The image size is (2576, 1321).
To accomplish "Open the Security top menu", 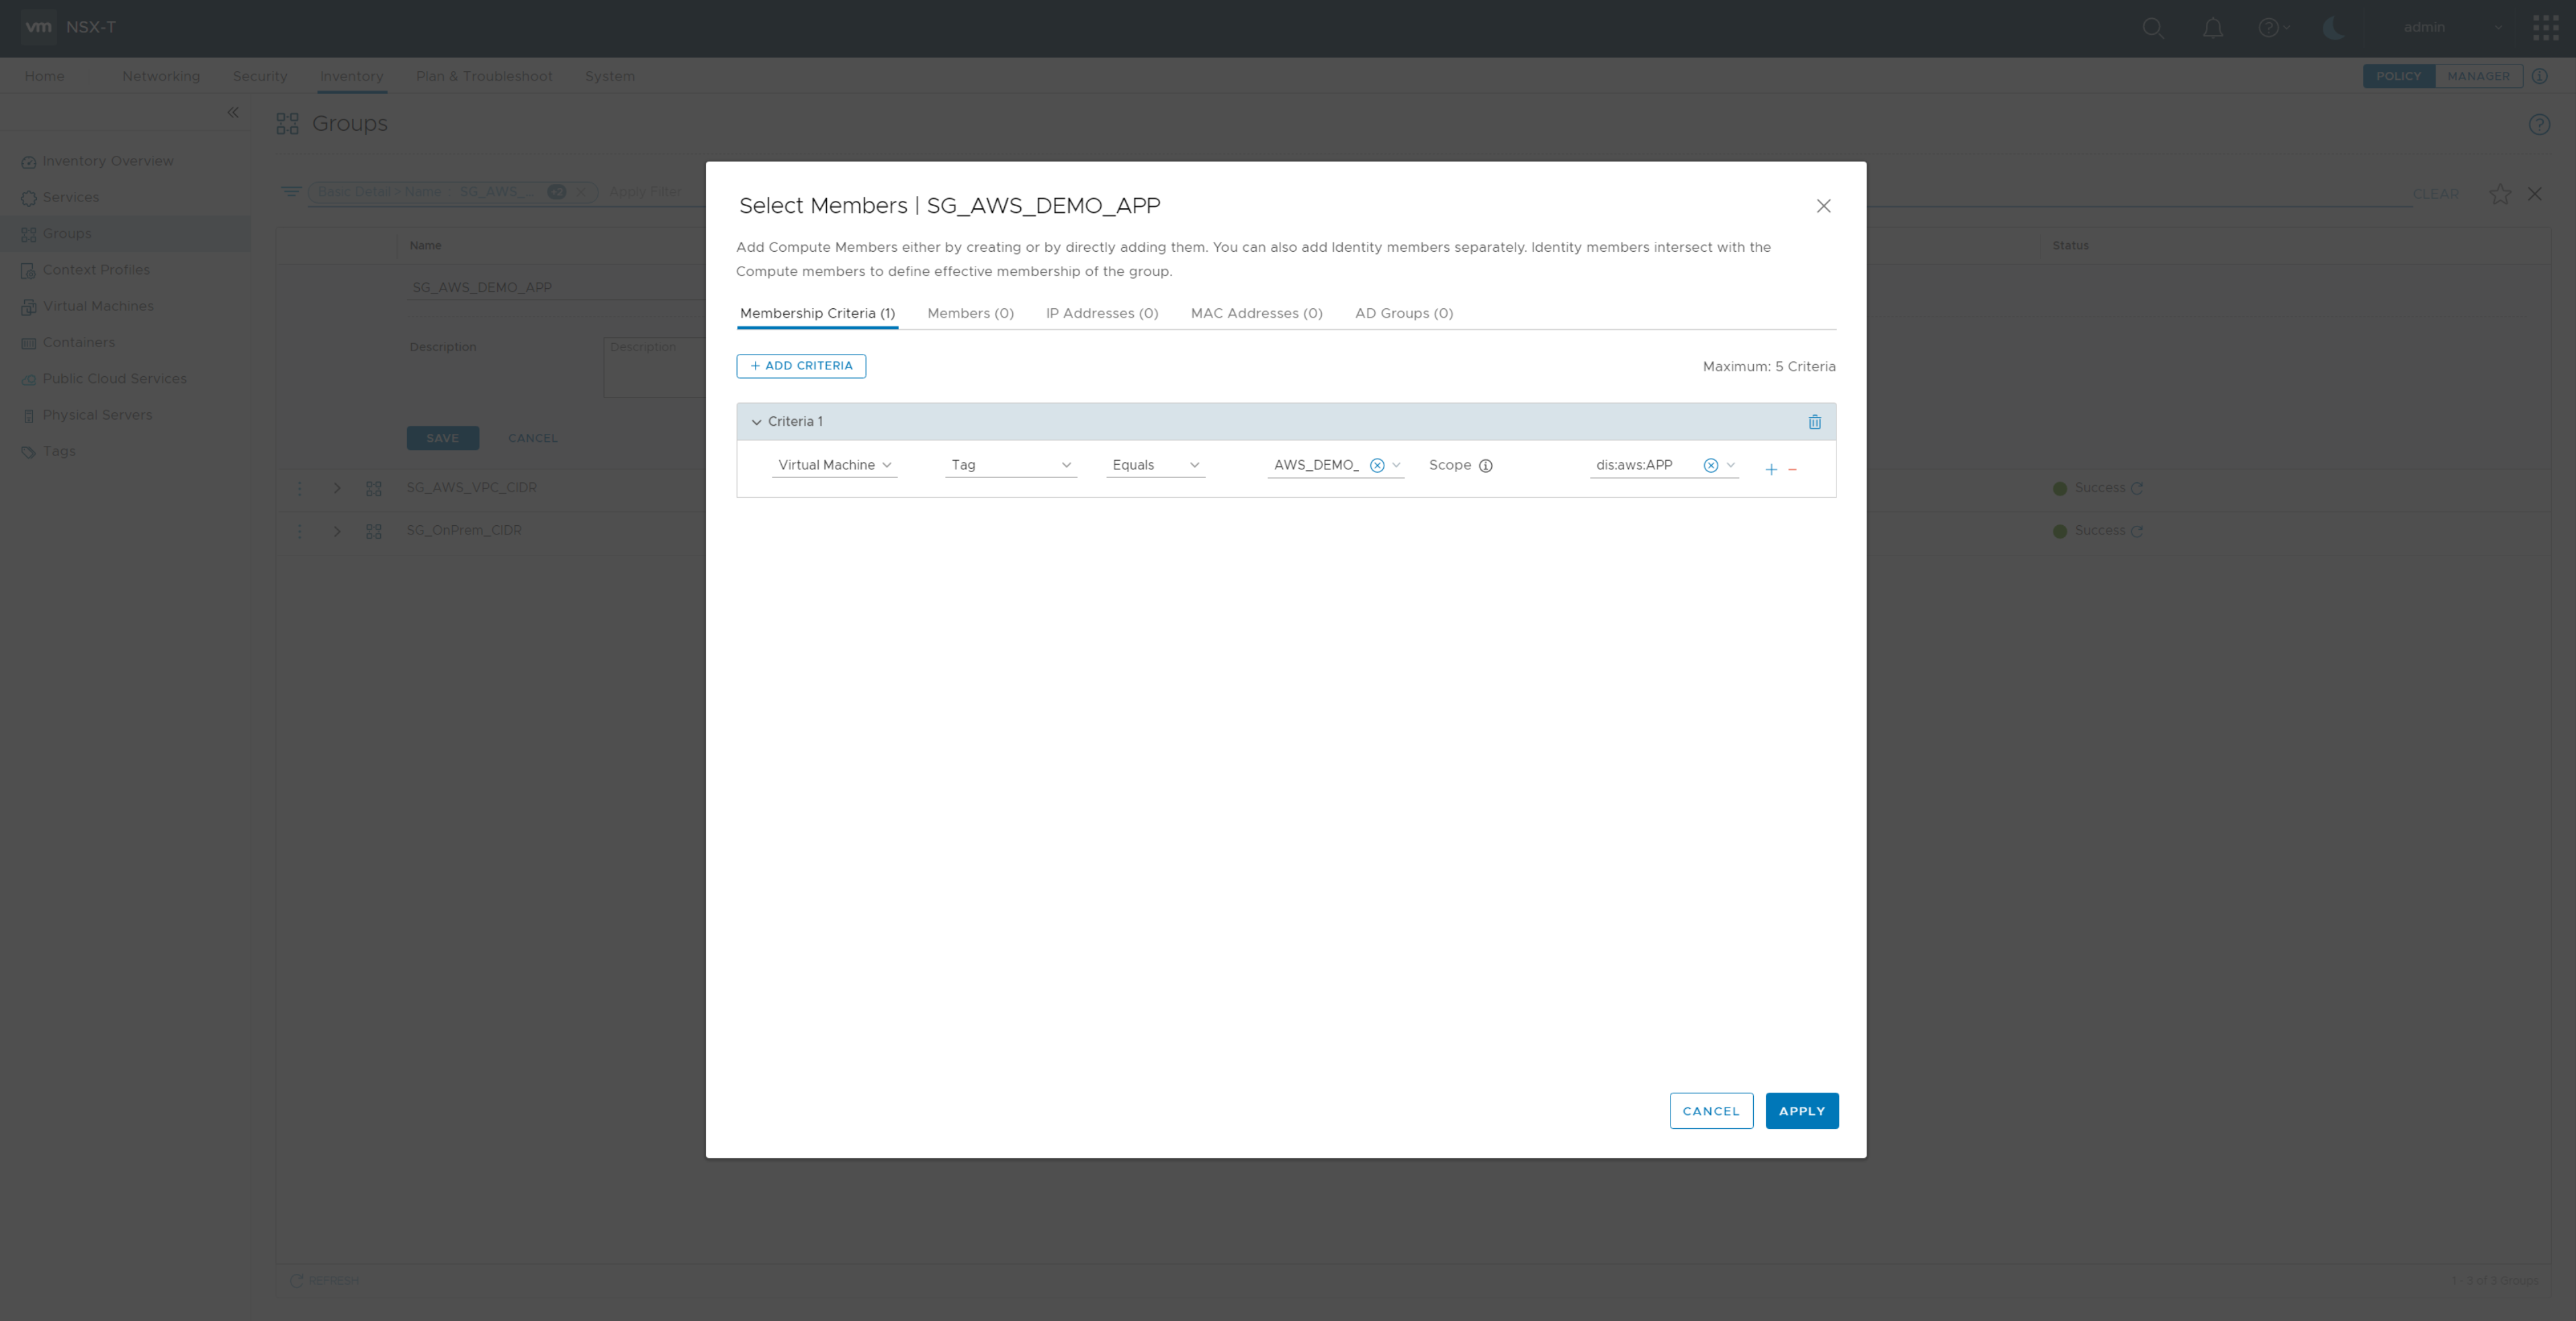I will 260,76.
